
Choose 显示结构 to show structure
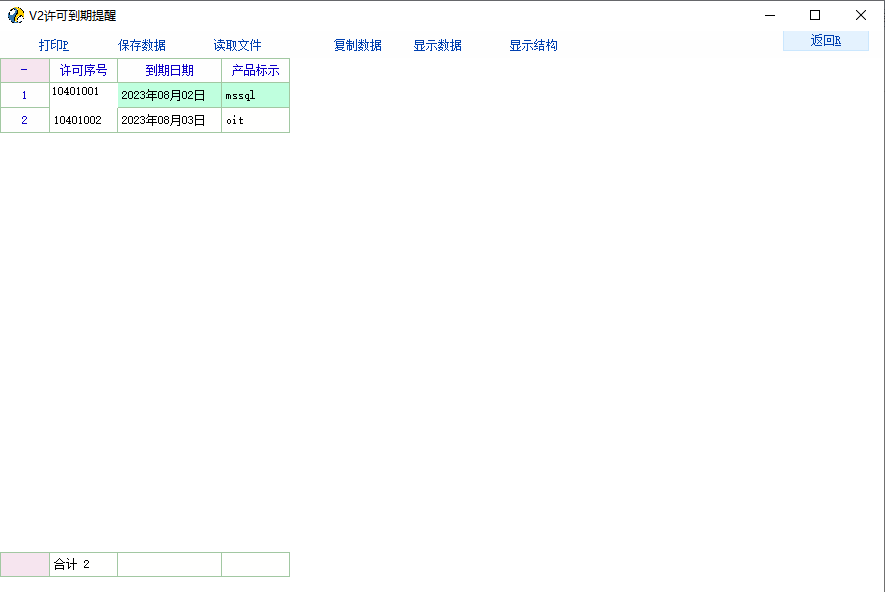[533, 45]
